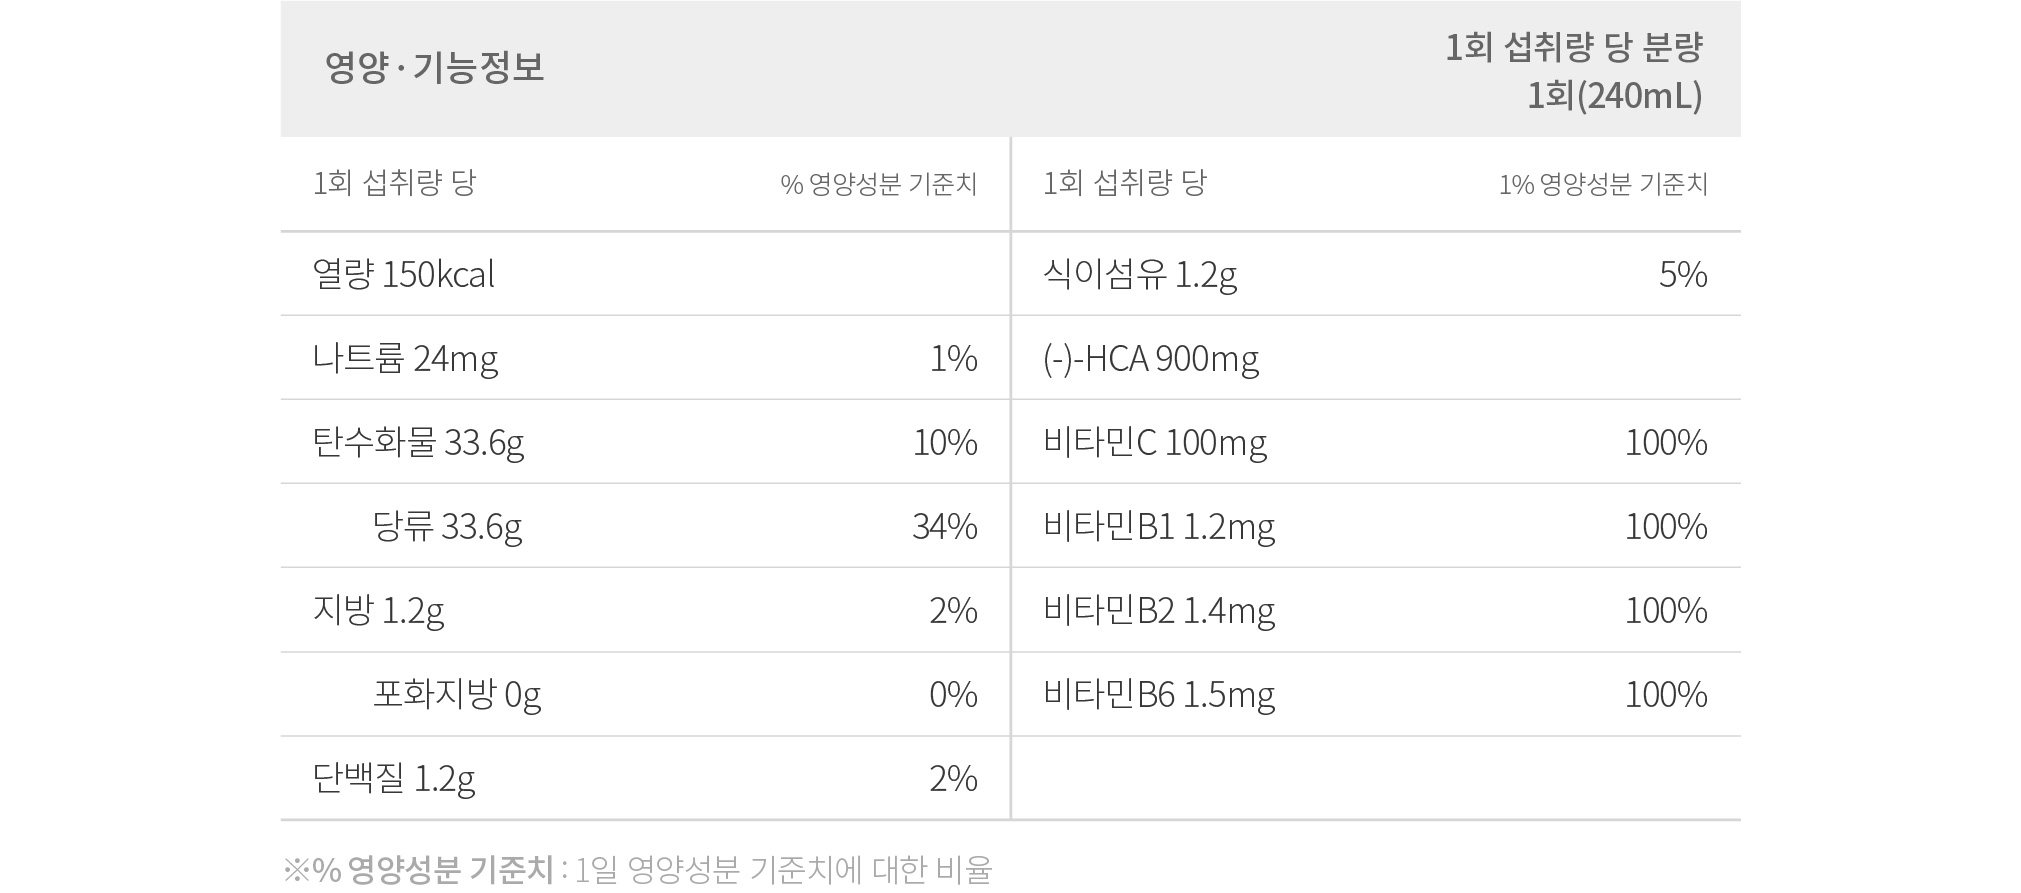Select the 당류 33.6g sub-row
The image size is (2021, 893).
click(x=645, y=526)
